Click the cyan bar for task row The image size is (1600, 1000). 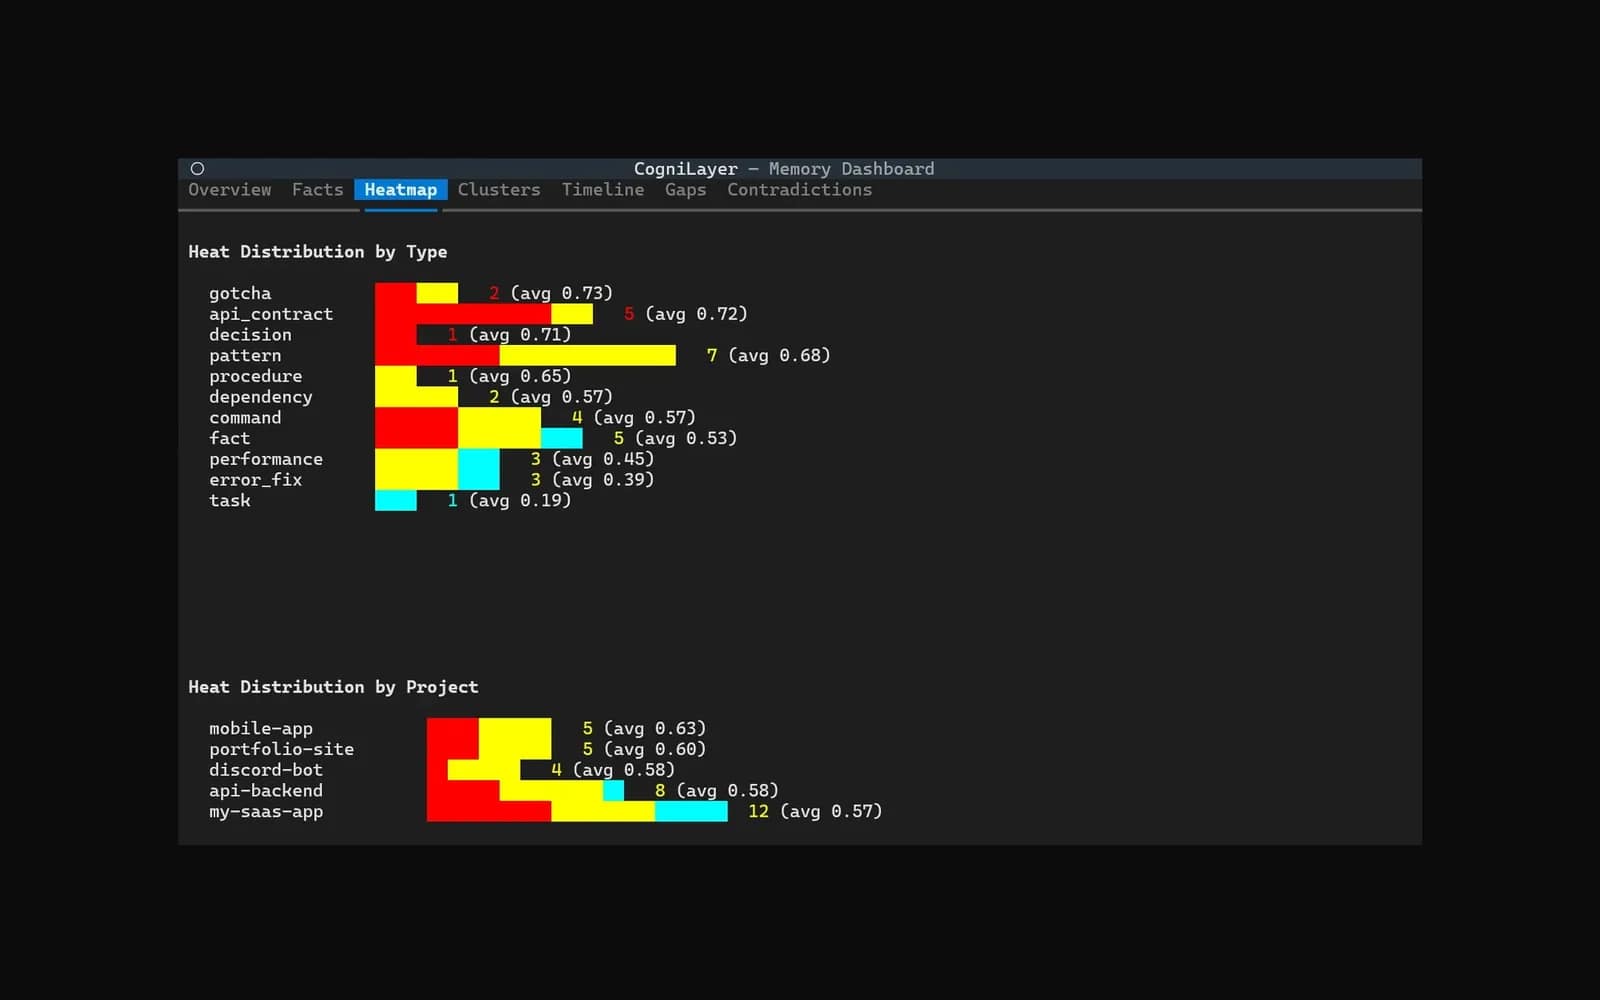click(396, 500)
